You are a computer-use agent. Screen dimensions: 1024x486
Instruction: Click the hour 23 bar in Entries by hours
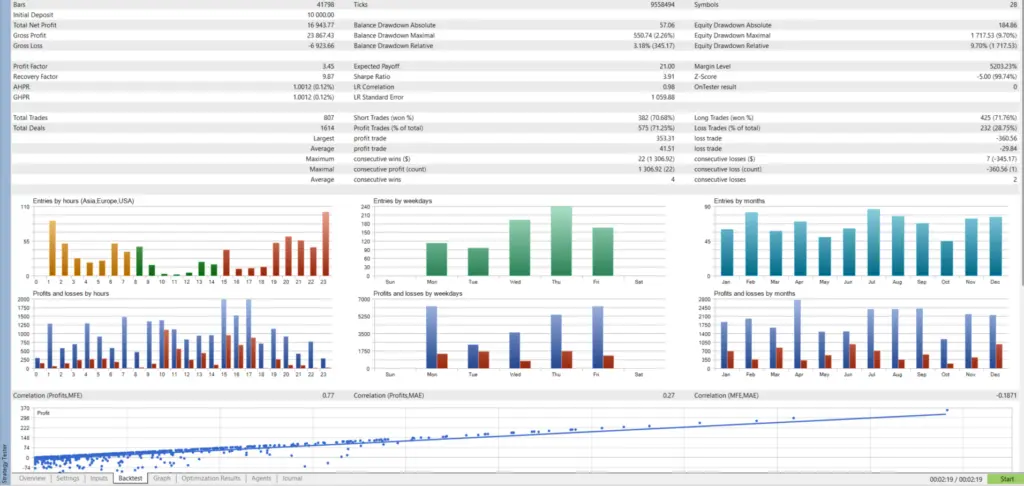pos(325,244)
